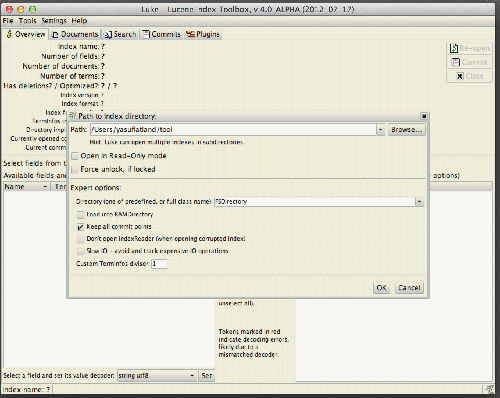Open the Documents tab
The height and width of the screenshot is (398, 500).
click(75, 34)
